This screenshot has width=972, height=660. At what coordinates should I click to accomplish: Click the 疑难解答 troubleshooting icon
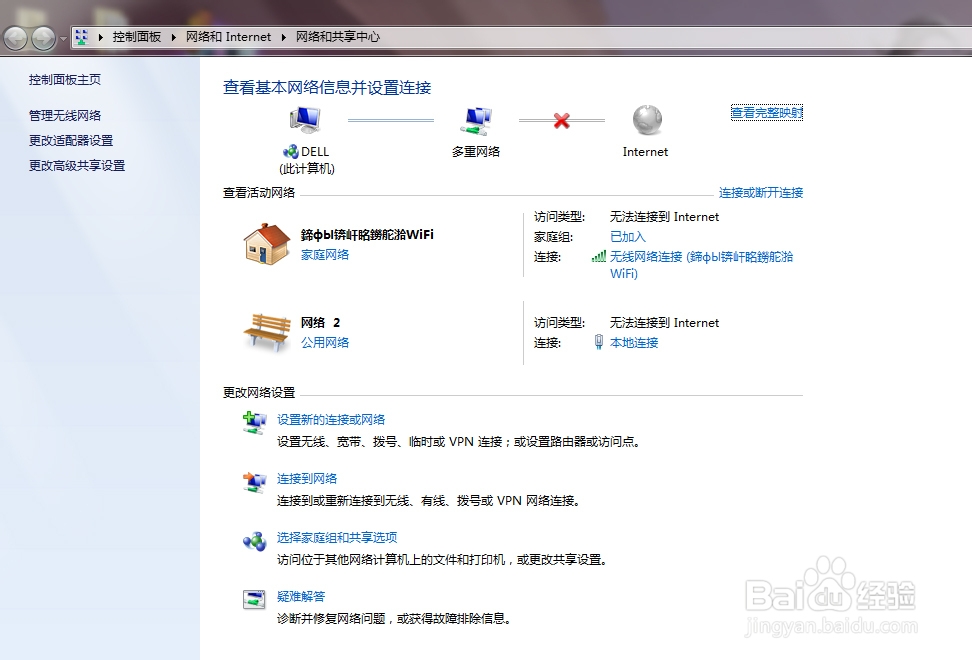click(254, 601)
